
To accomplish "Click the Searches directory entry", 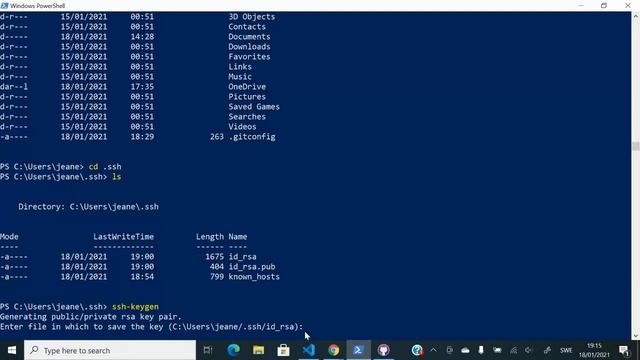I will [x=247, y=117].
